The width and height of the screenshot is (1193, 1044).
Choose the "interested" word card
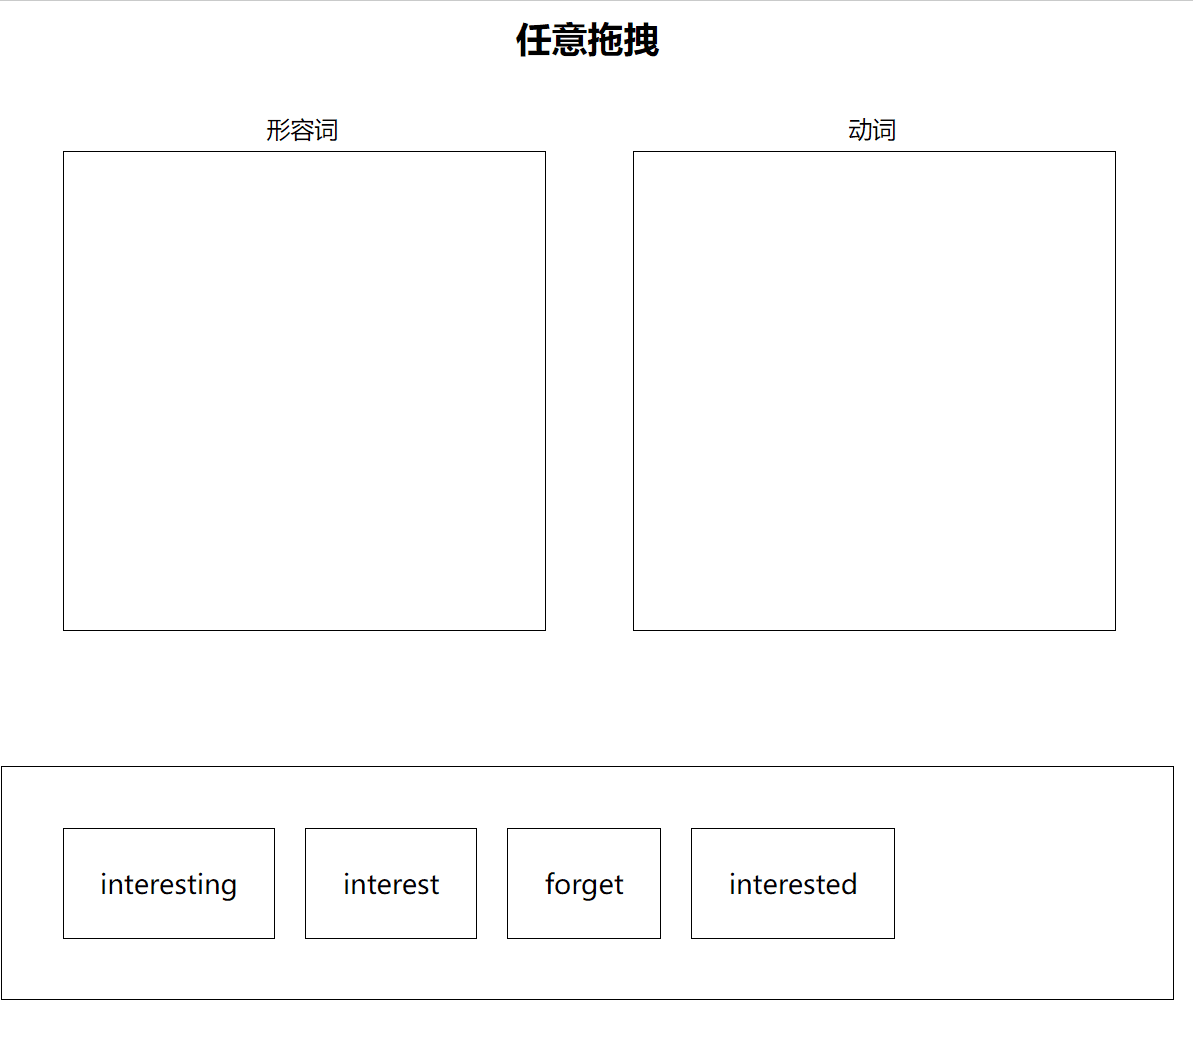click(793, 883)
